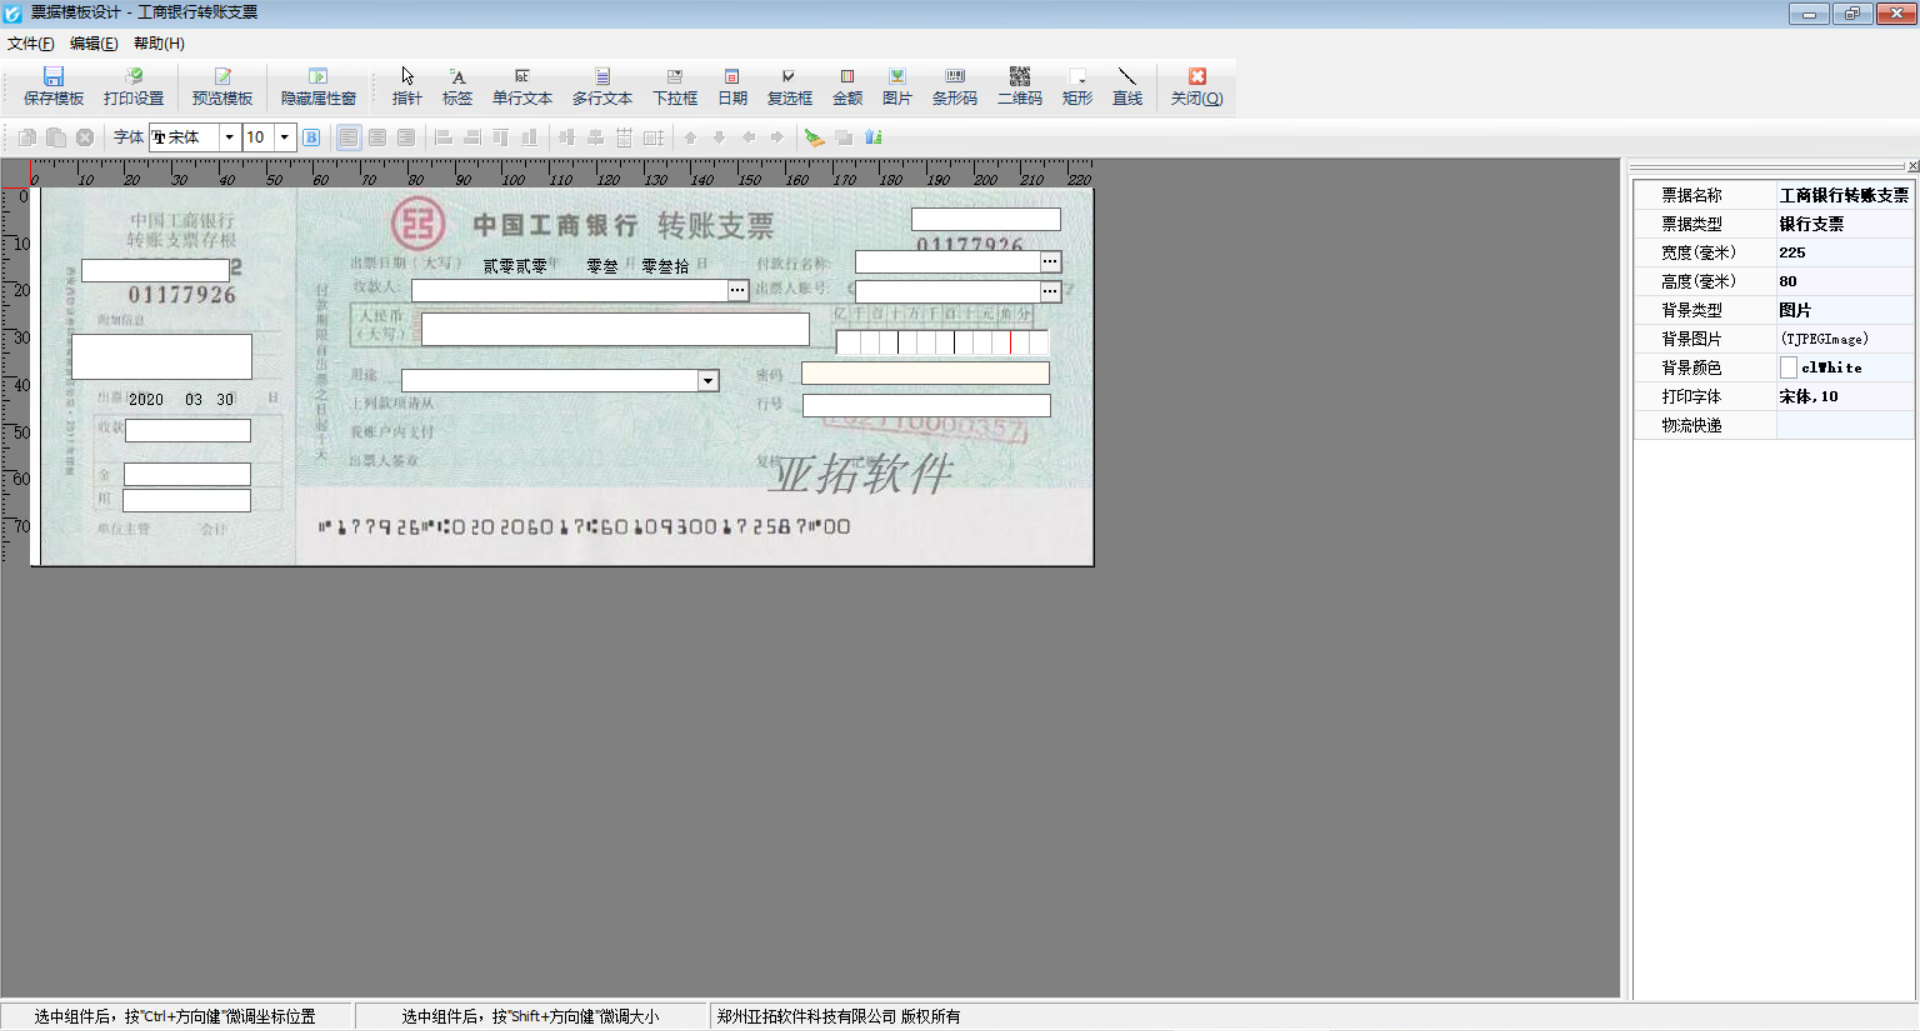Select the 复选框 checkbox tool
1920x1031 pixels.
pos(789,86)
